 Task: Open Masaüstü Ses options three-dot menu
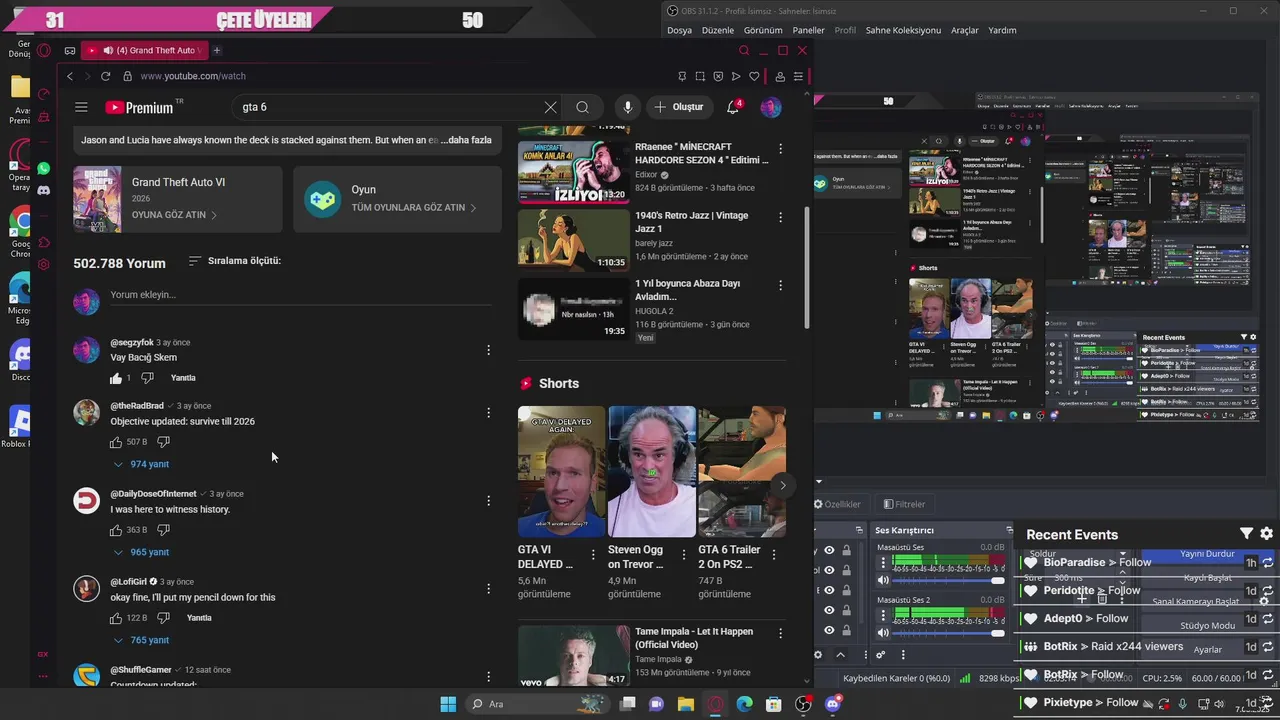point(883,563)
